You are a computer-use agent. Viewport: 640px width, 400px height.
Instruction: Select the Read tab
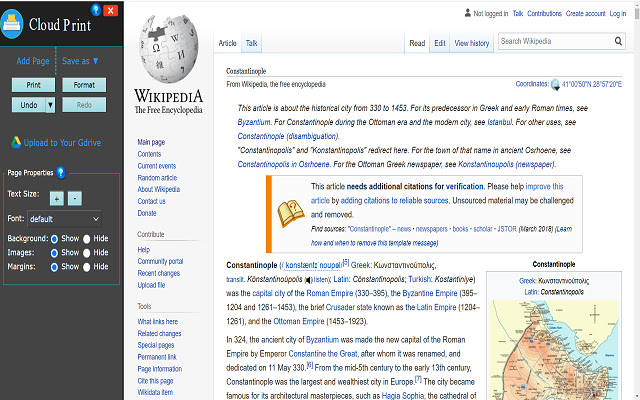(417, 43)
